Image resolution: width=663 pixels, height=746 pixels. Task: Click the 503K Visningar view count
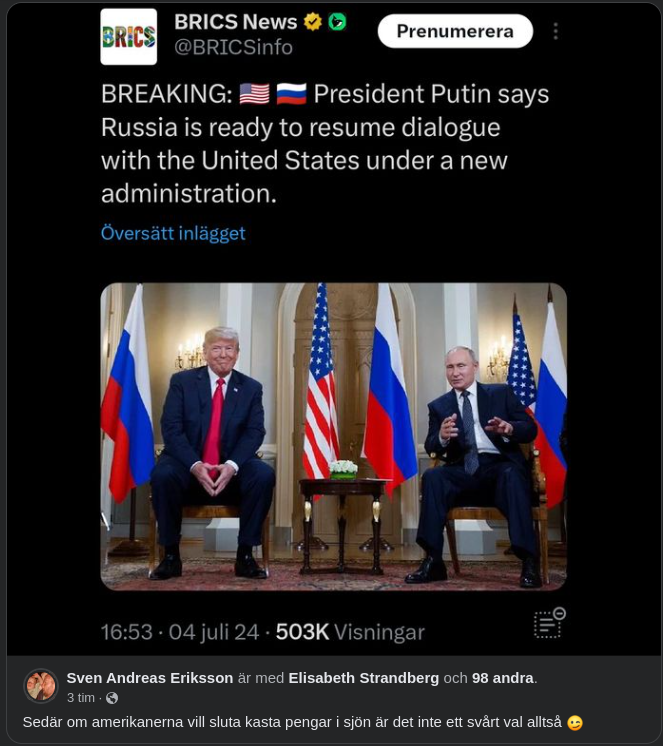pyautogui.click(x=350, y=632)
